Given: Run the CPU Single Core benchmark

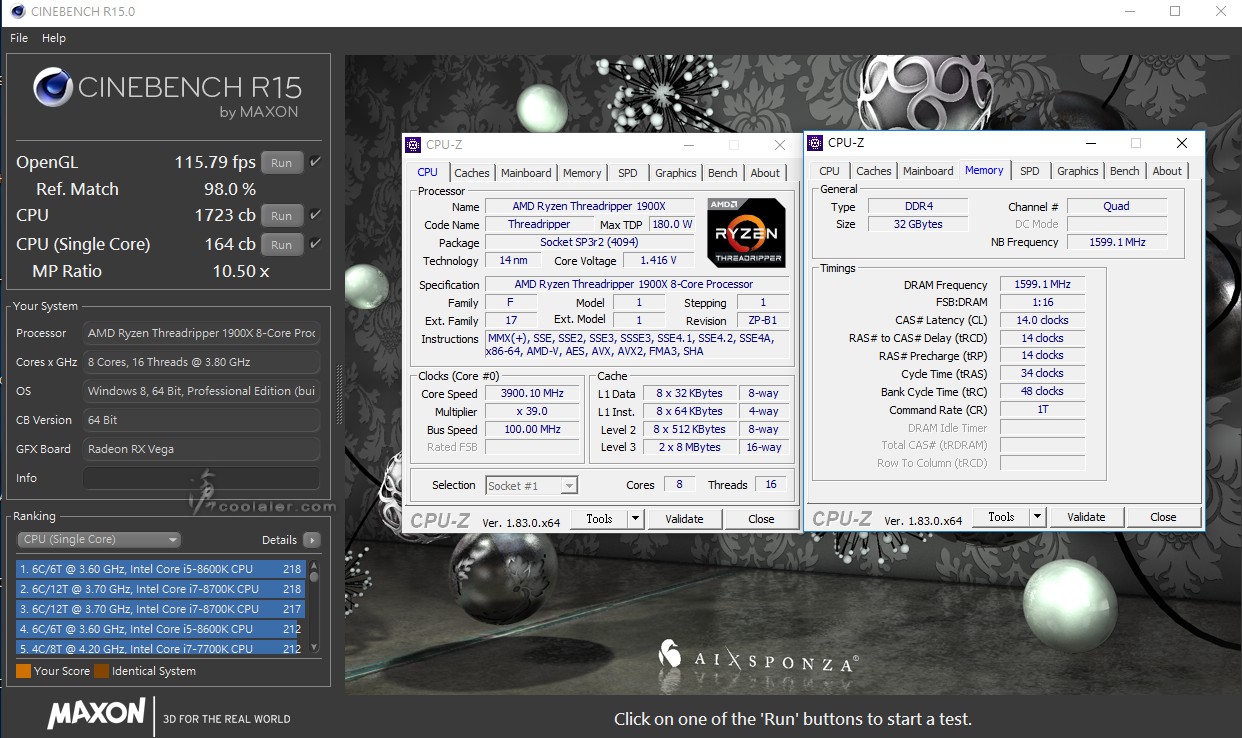Looking at the screenshot, I should coord(282,244).
